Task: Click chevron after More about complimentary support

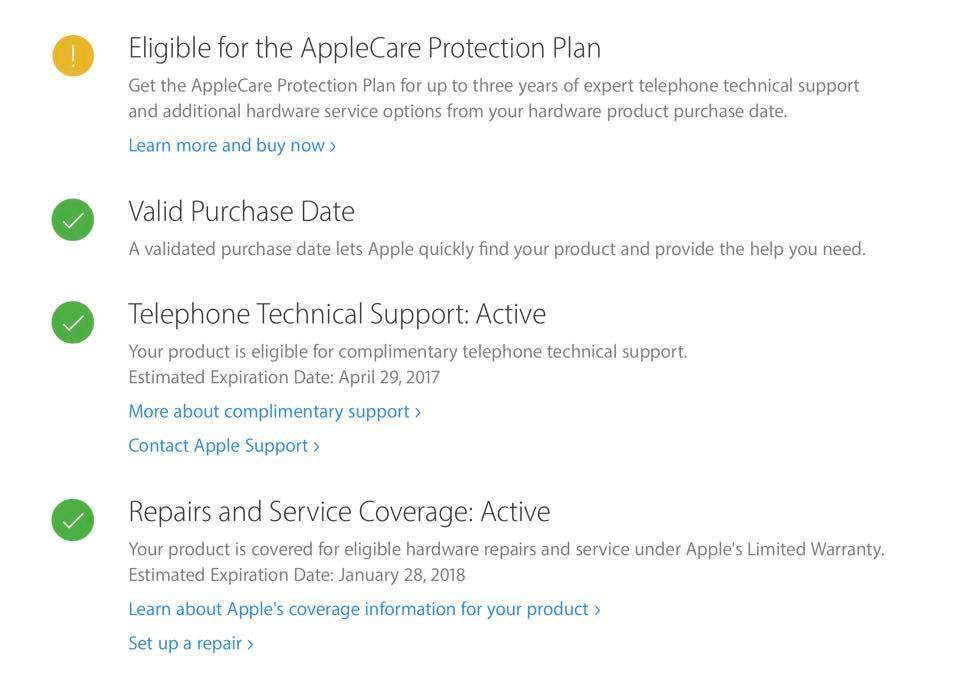Action: [x=418, y=412]
